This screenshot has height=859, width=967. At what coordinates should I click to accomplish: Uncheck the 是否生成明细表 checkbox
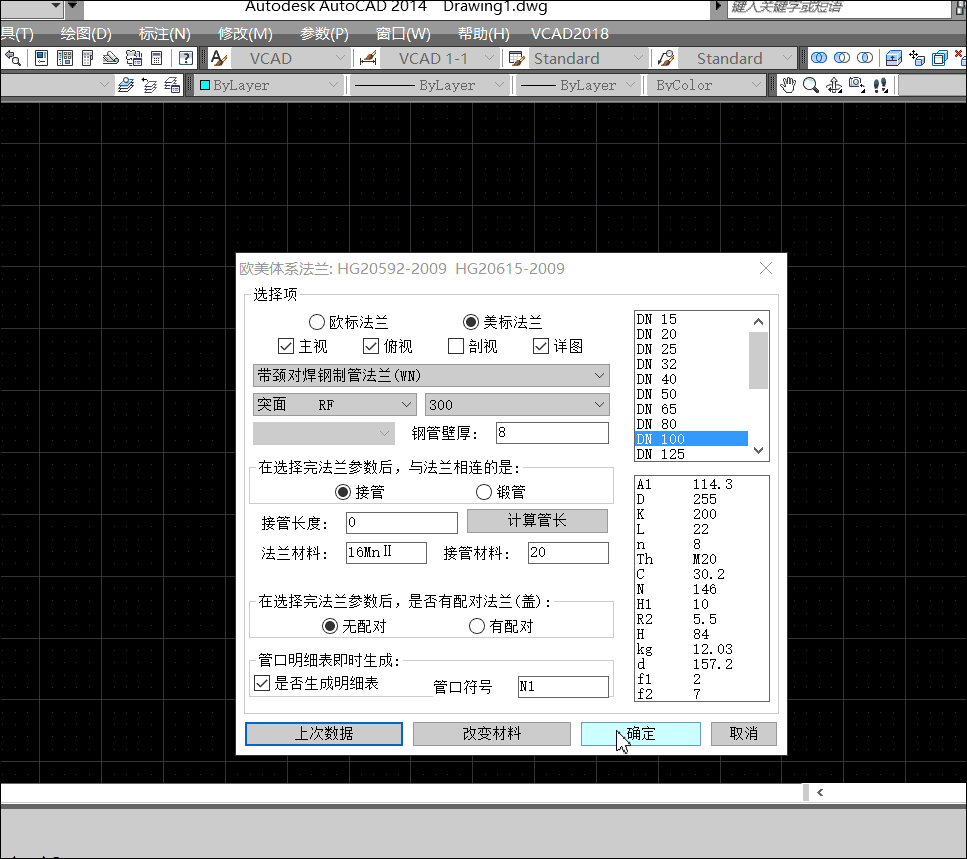tap(263, 684)
